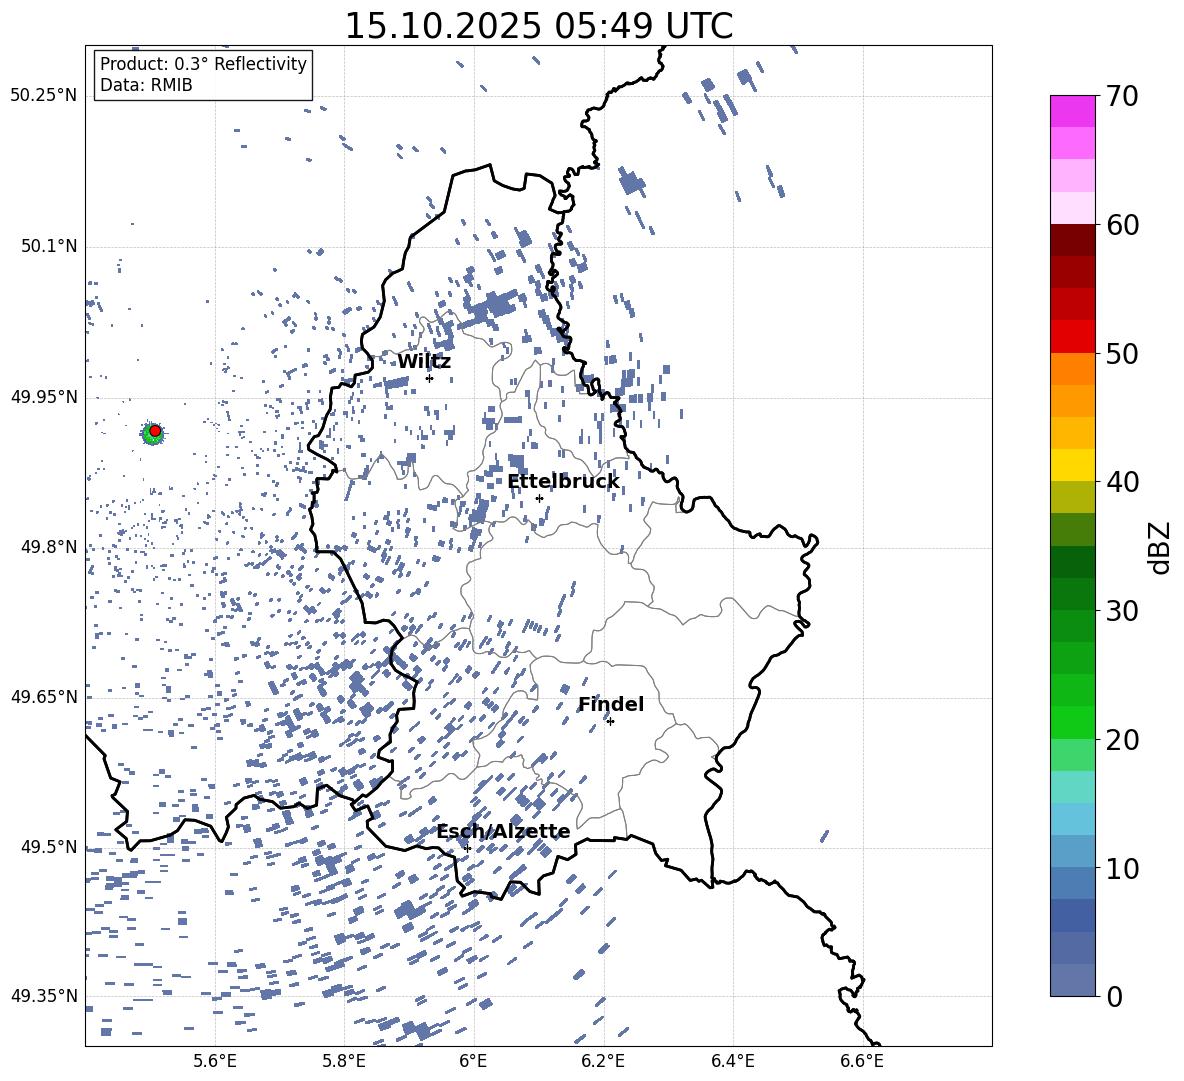The height and width of the screenshot is (1081, 1184).
Task: Click the dBZ colorbar axis label
Action: 1161,547
